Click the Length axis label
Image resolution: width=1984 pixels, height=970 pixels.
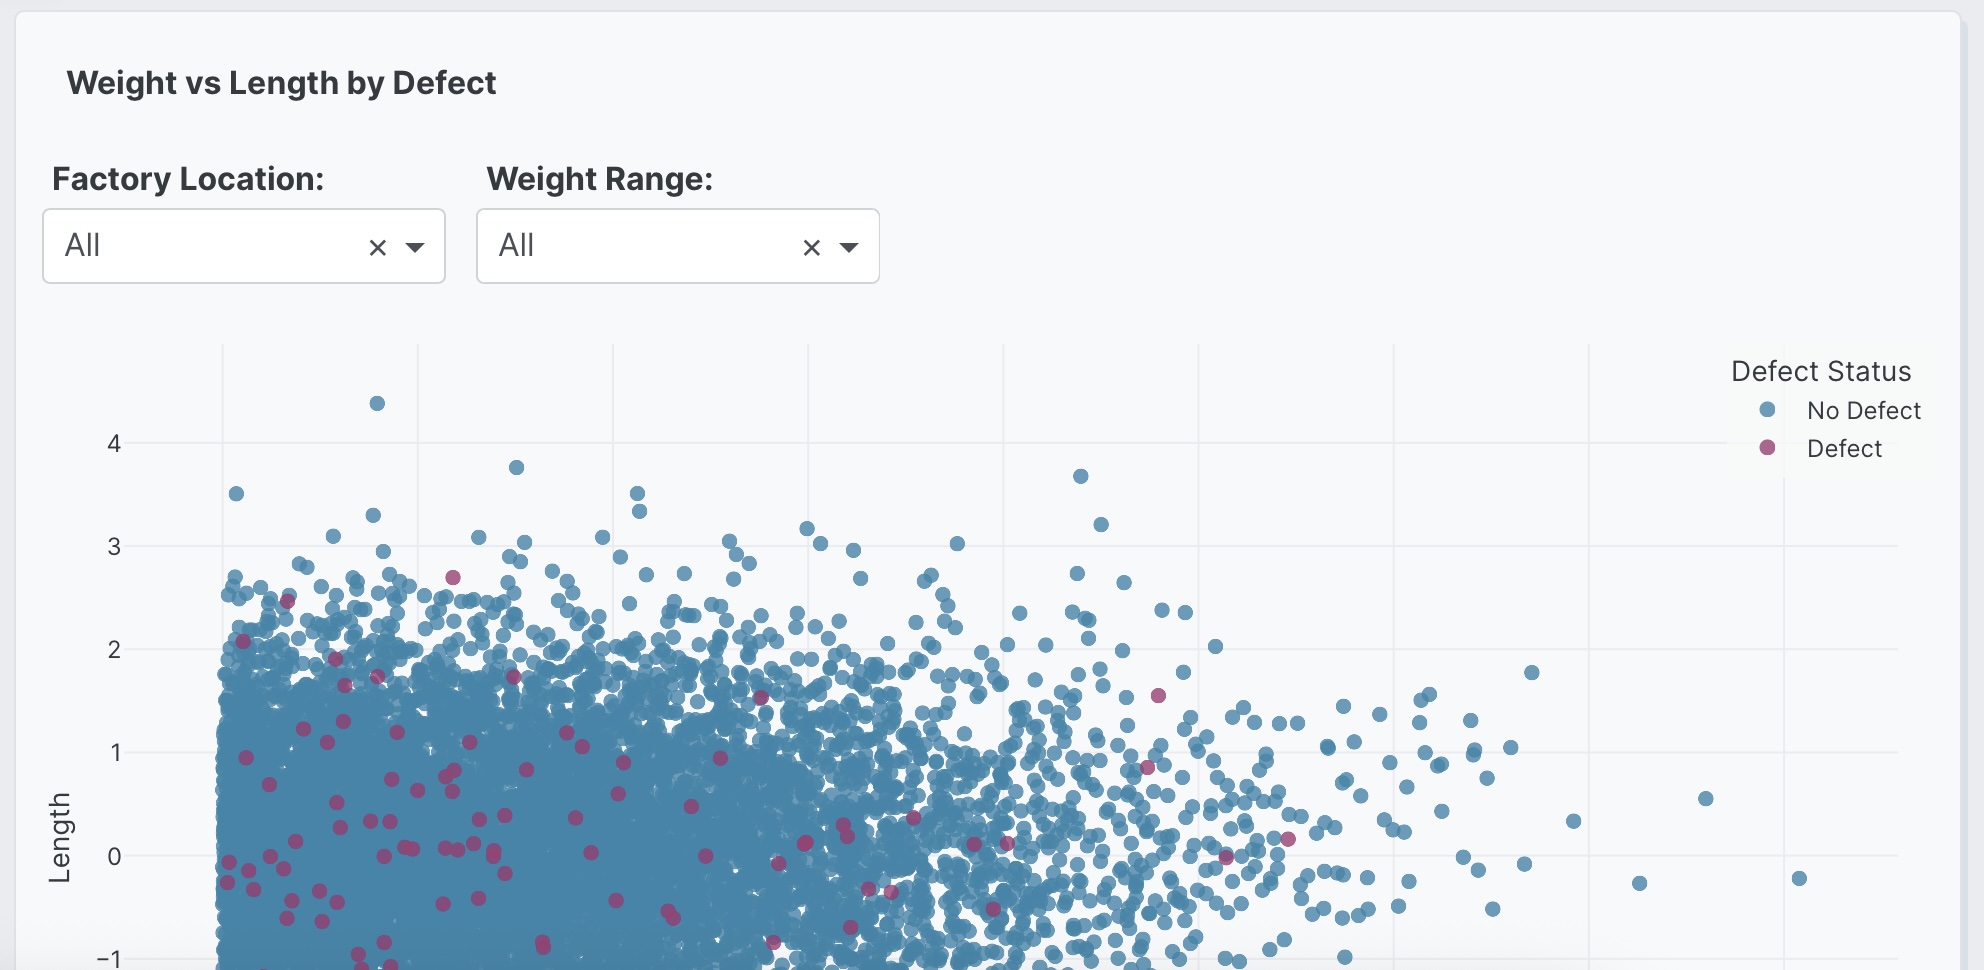(62, 836)
